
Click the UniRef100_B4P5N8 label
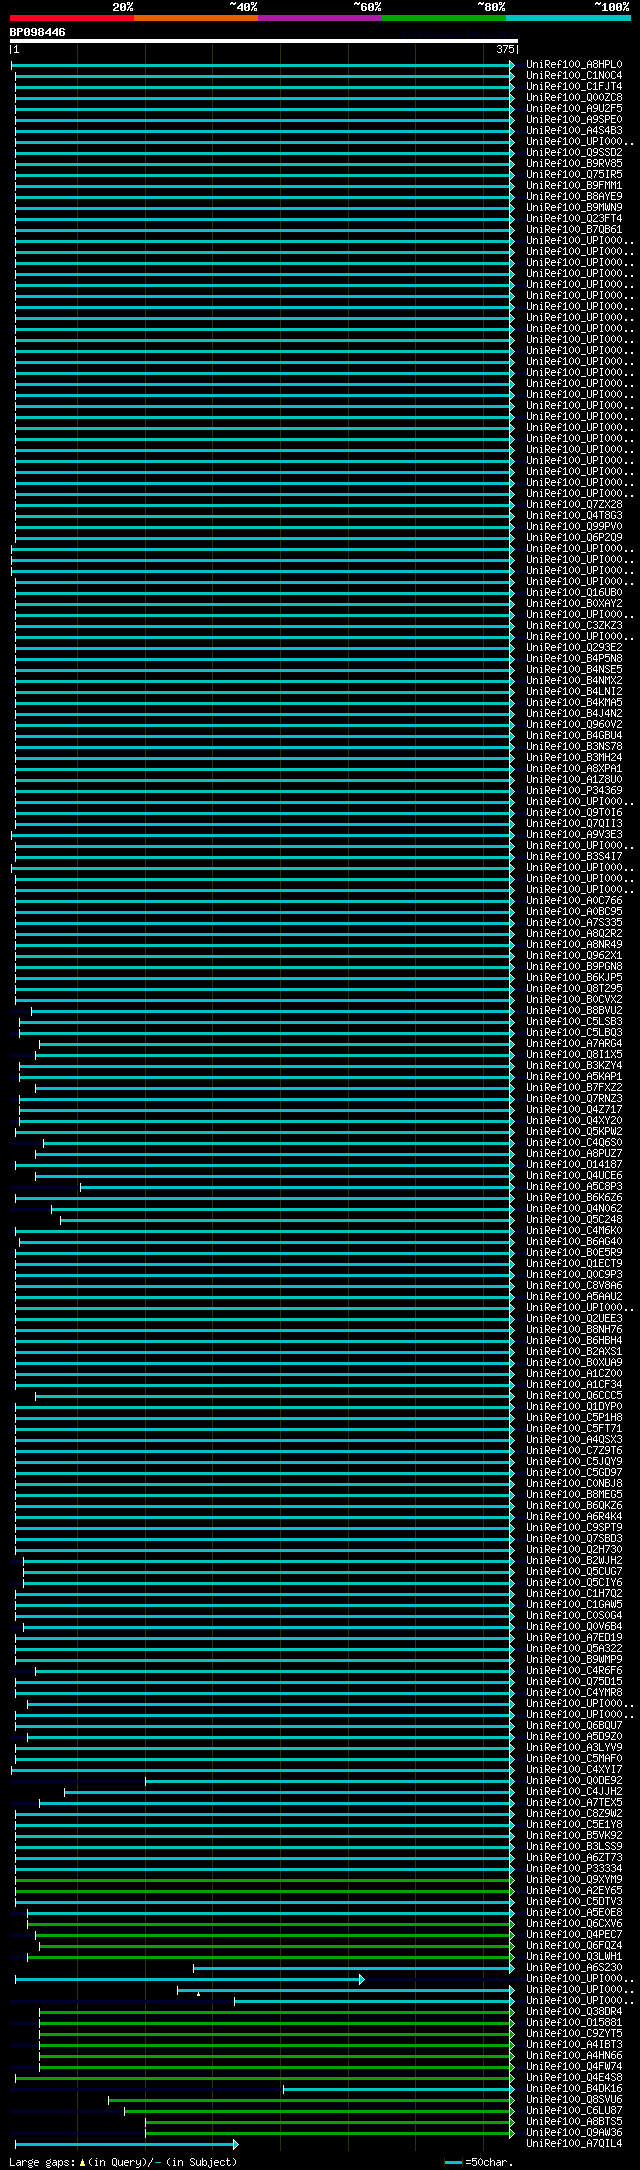pos(574,659)
